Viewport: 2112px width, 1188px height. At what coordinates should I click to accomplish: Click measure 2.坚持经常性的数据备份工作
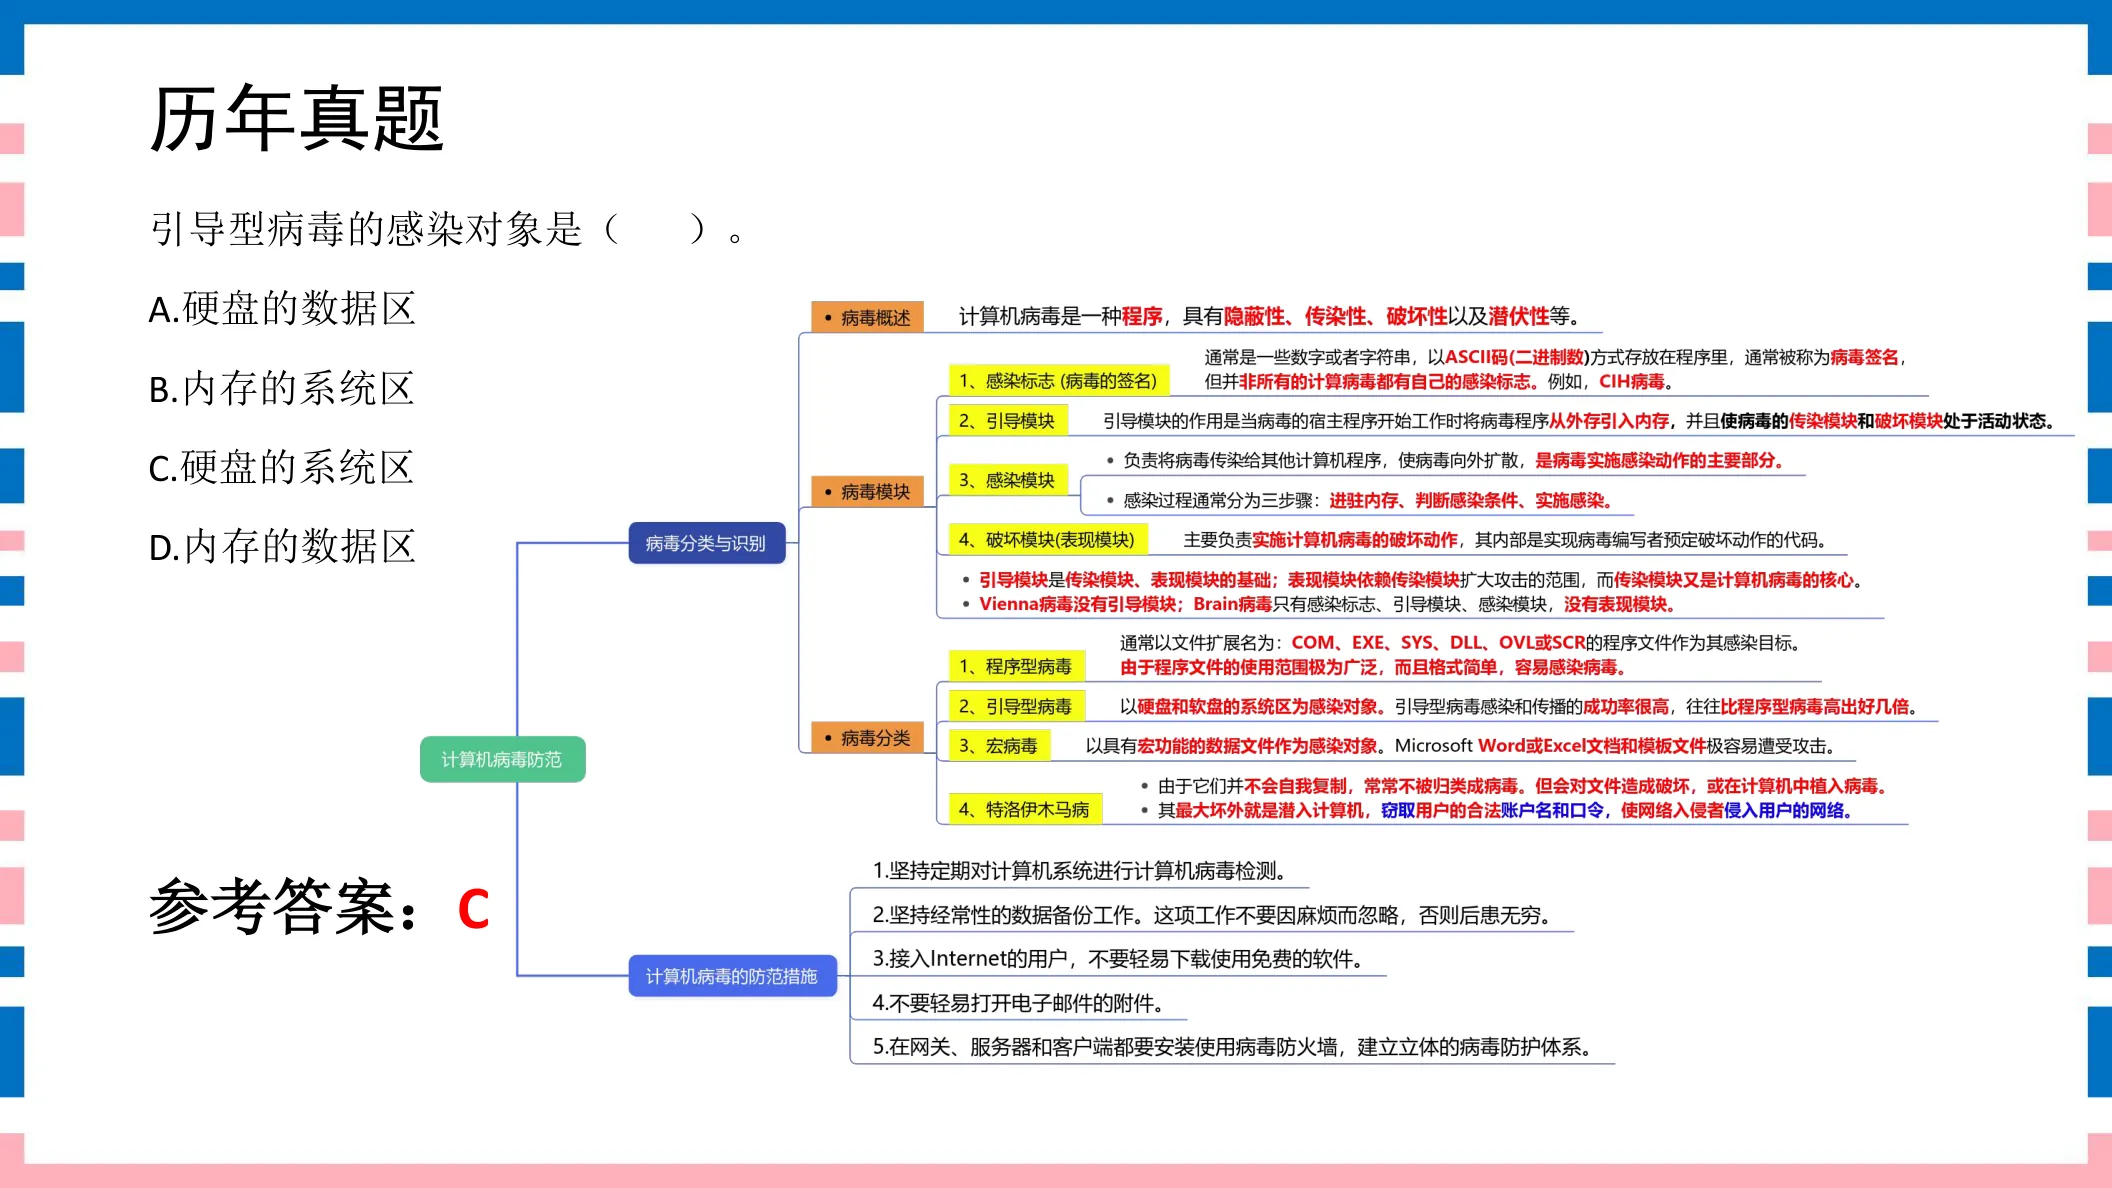pos(1213,915)
